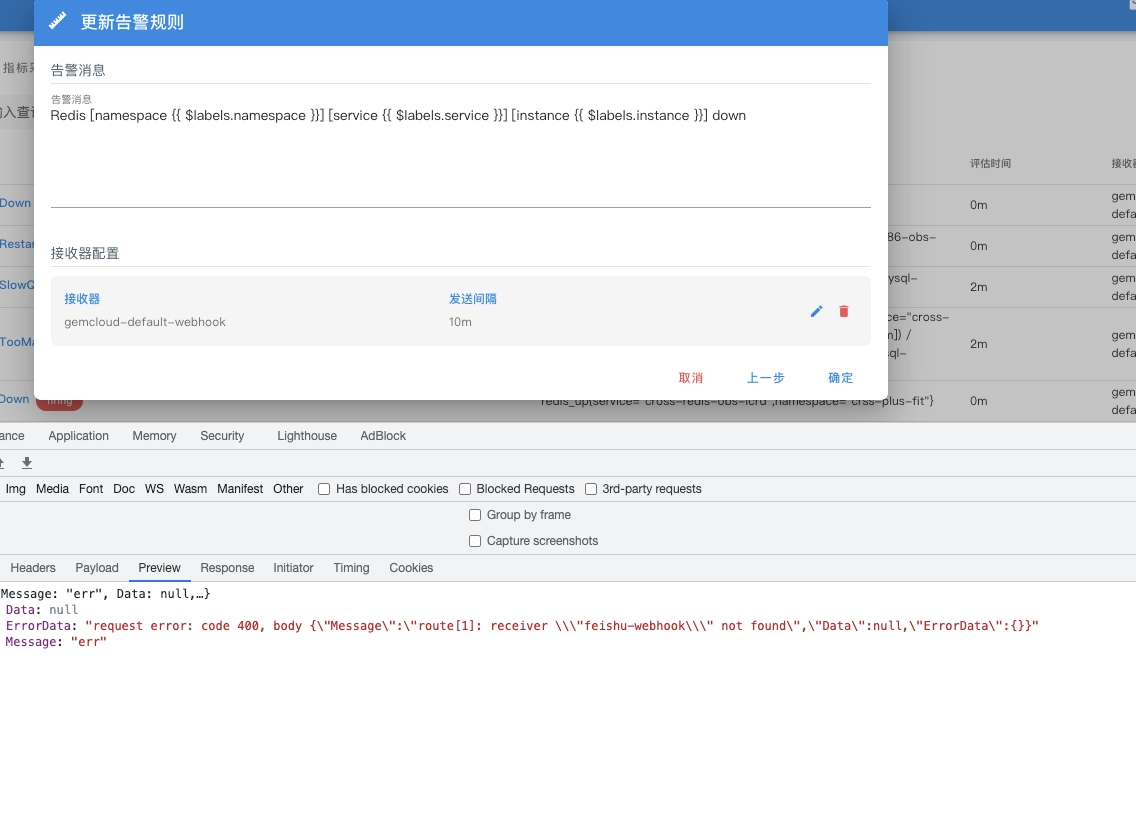Click the 接收器 column header
Image resolution: width=1136 pixels, height=840 pixels.
82,299
